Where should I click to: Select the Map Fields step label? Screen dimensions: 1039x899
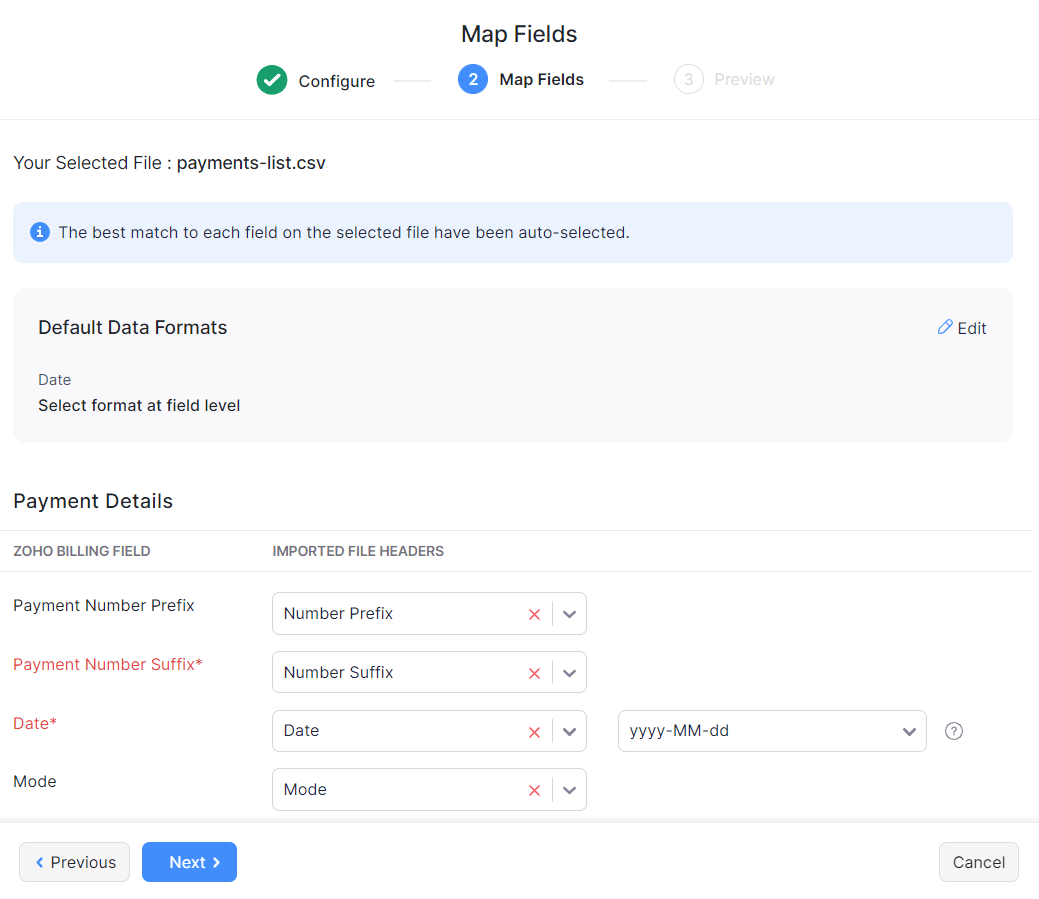coord(541,79)
